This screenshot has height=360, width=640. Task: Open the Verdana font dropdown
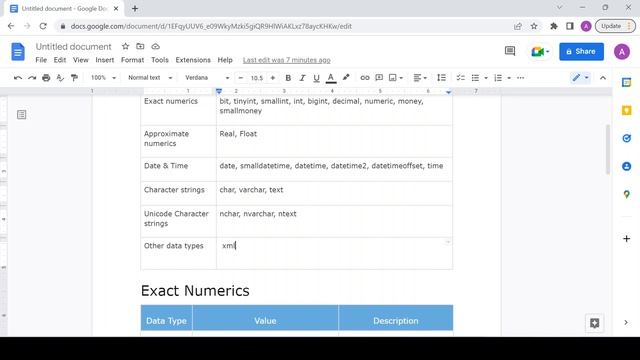point(207,78)
